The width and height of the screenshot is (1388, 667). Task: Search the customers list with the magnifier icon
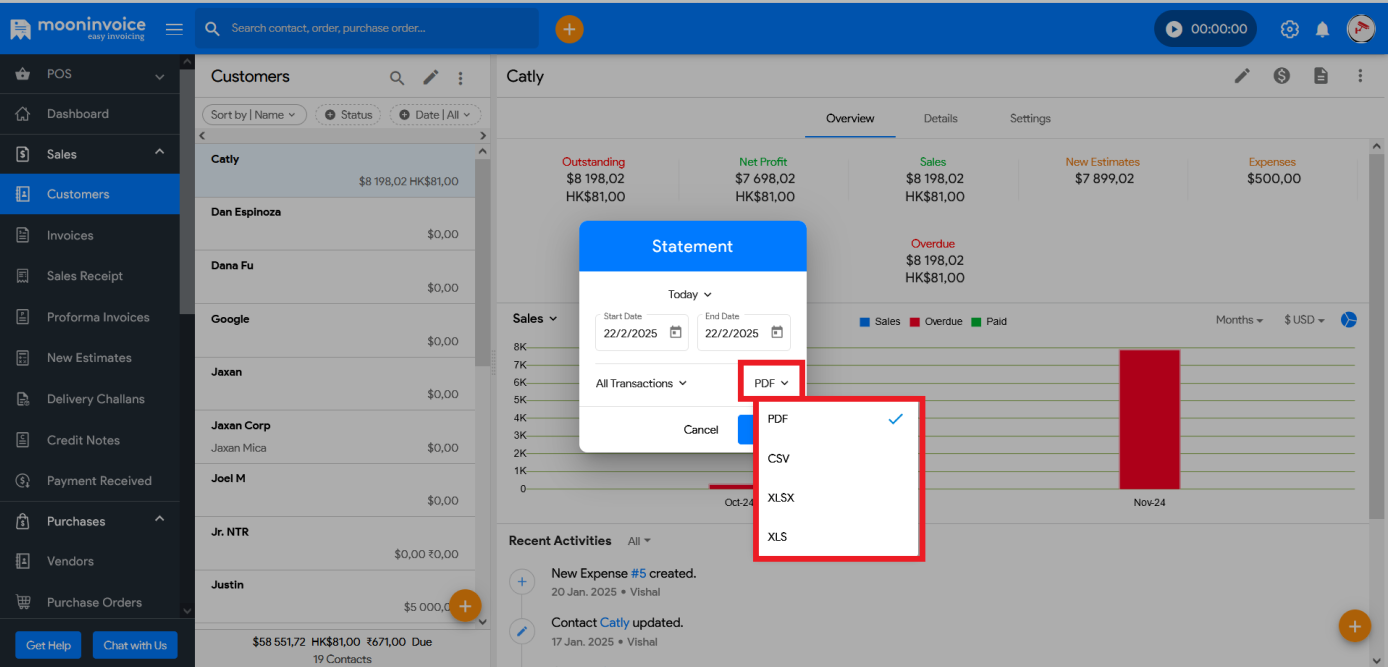pos(397,78)
